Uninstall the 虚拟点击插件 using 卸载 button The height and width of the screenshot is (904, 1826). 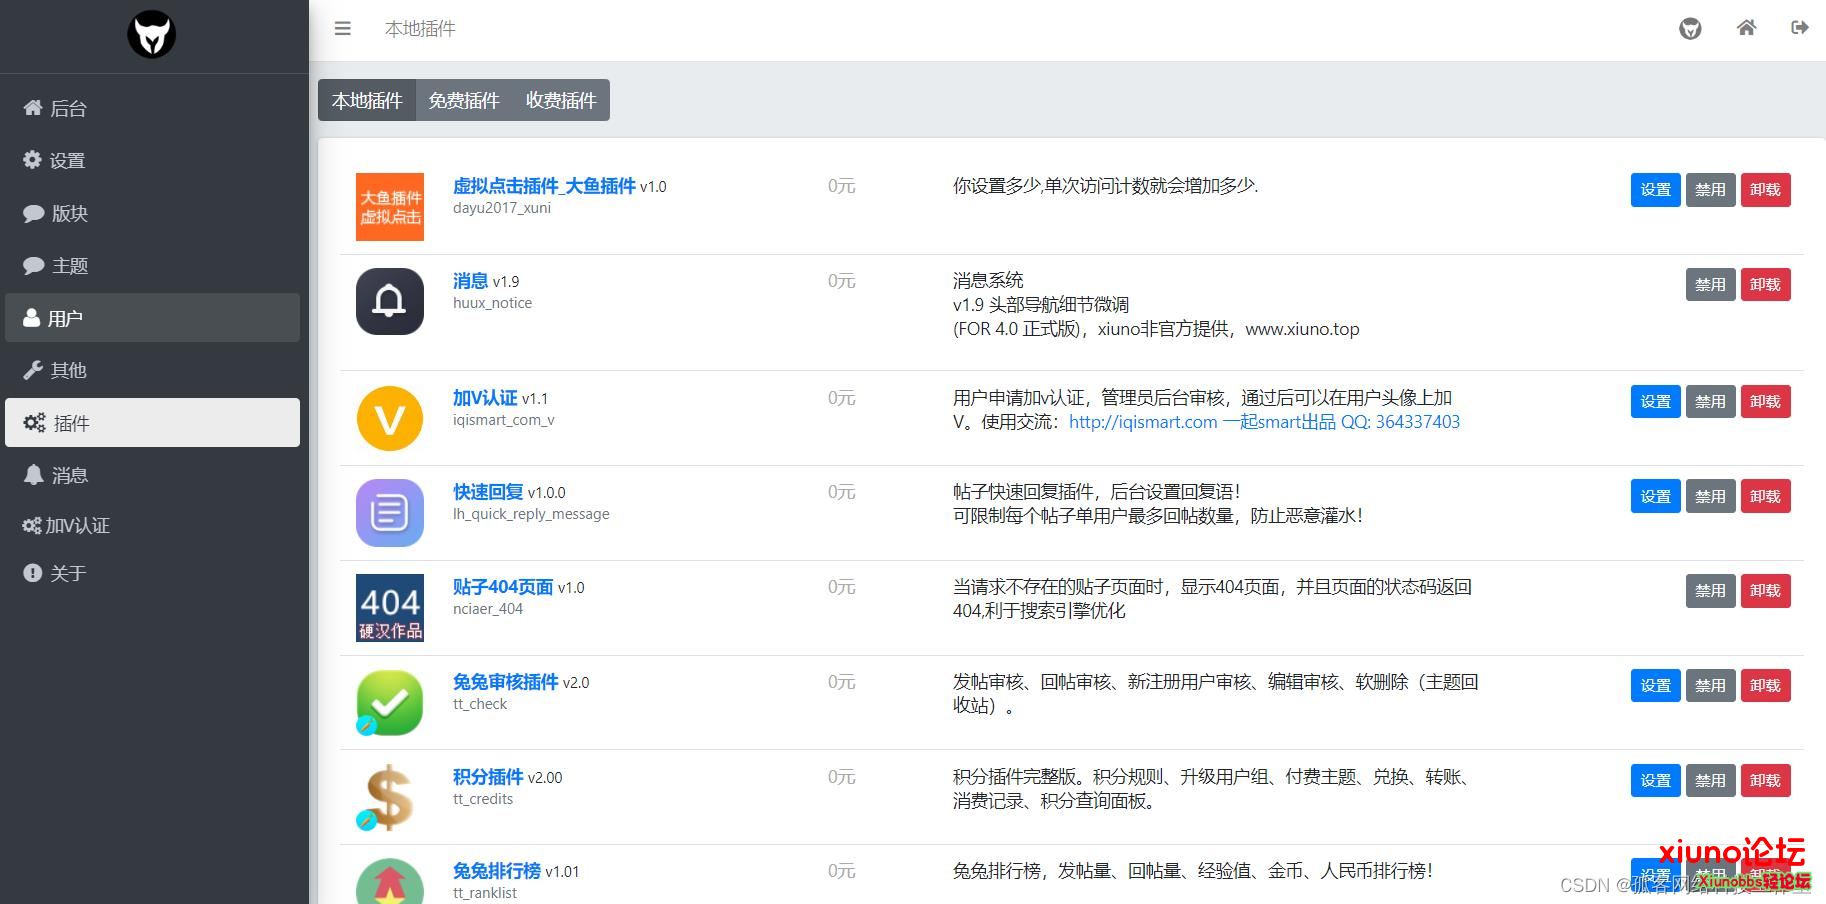1765,190
